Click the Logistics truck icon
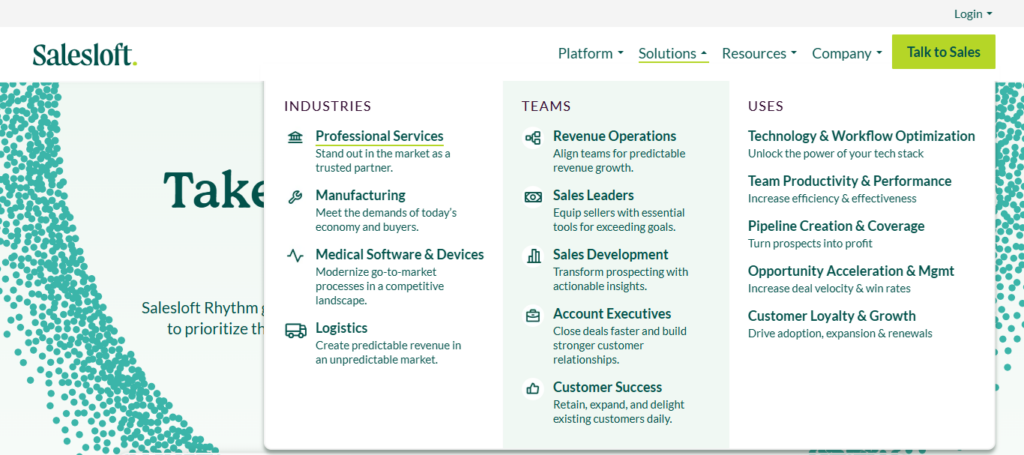 click(x=295, y=330)
